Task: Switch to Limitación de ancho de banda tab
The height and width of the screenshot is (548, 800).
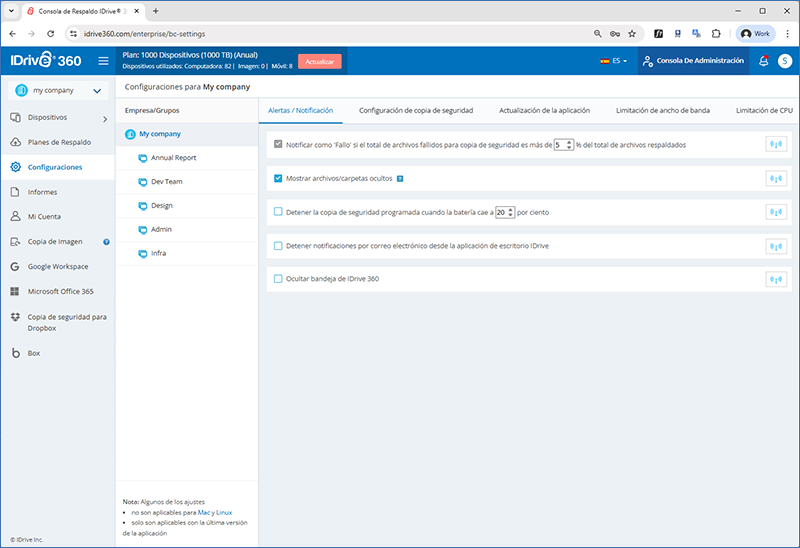Action: 663,110
